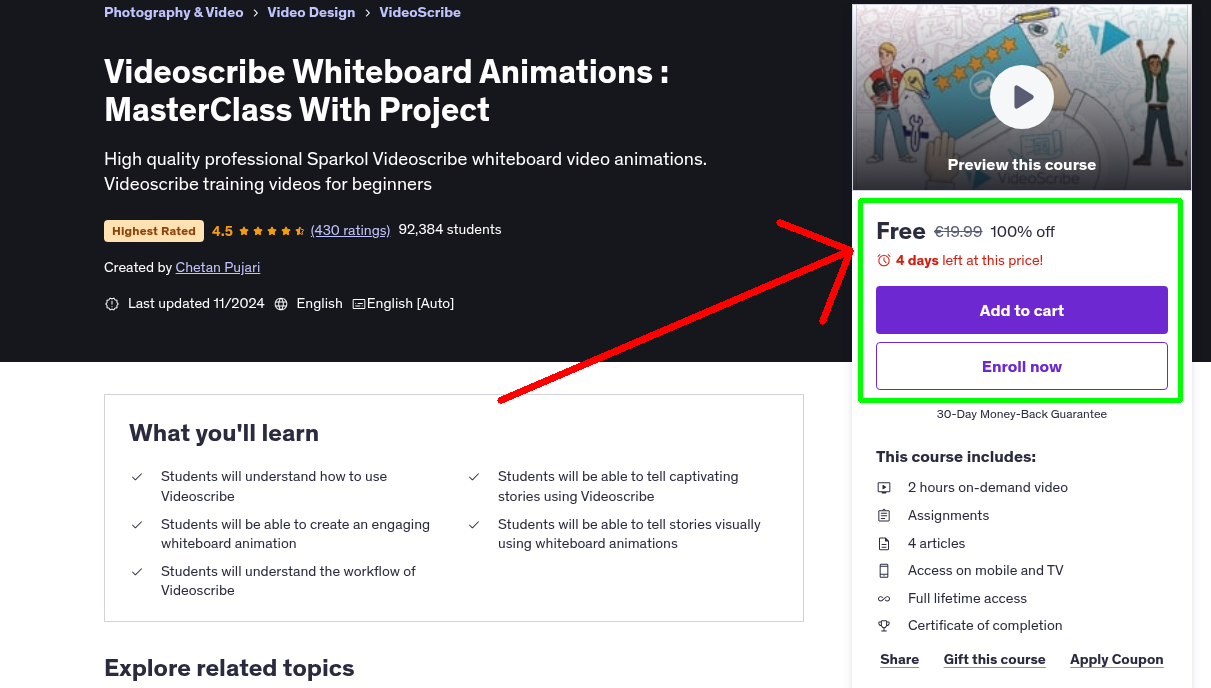
Task: Open the Photography & Video breadcrumb
Action: pos(173,12)
